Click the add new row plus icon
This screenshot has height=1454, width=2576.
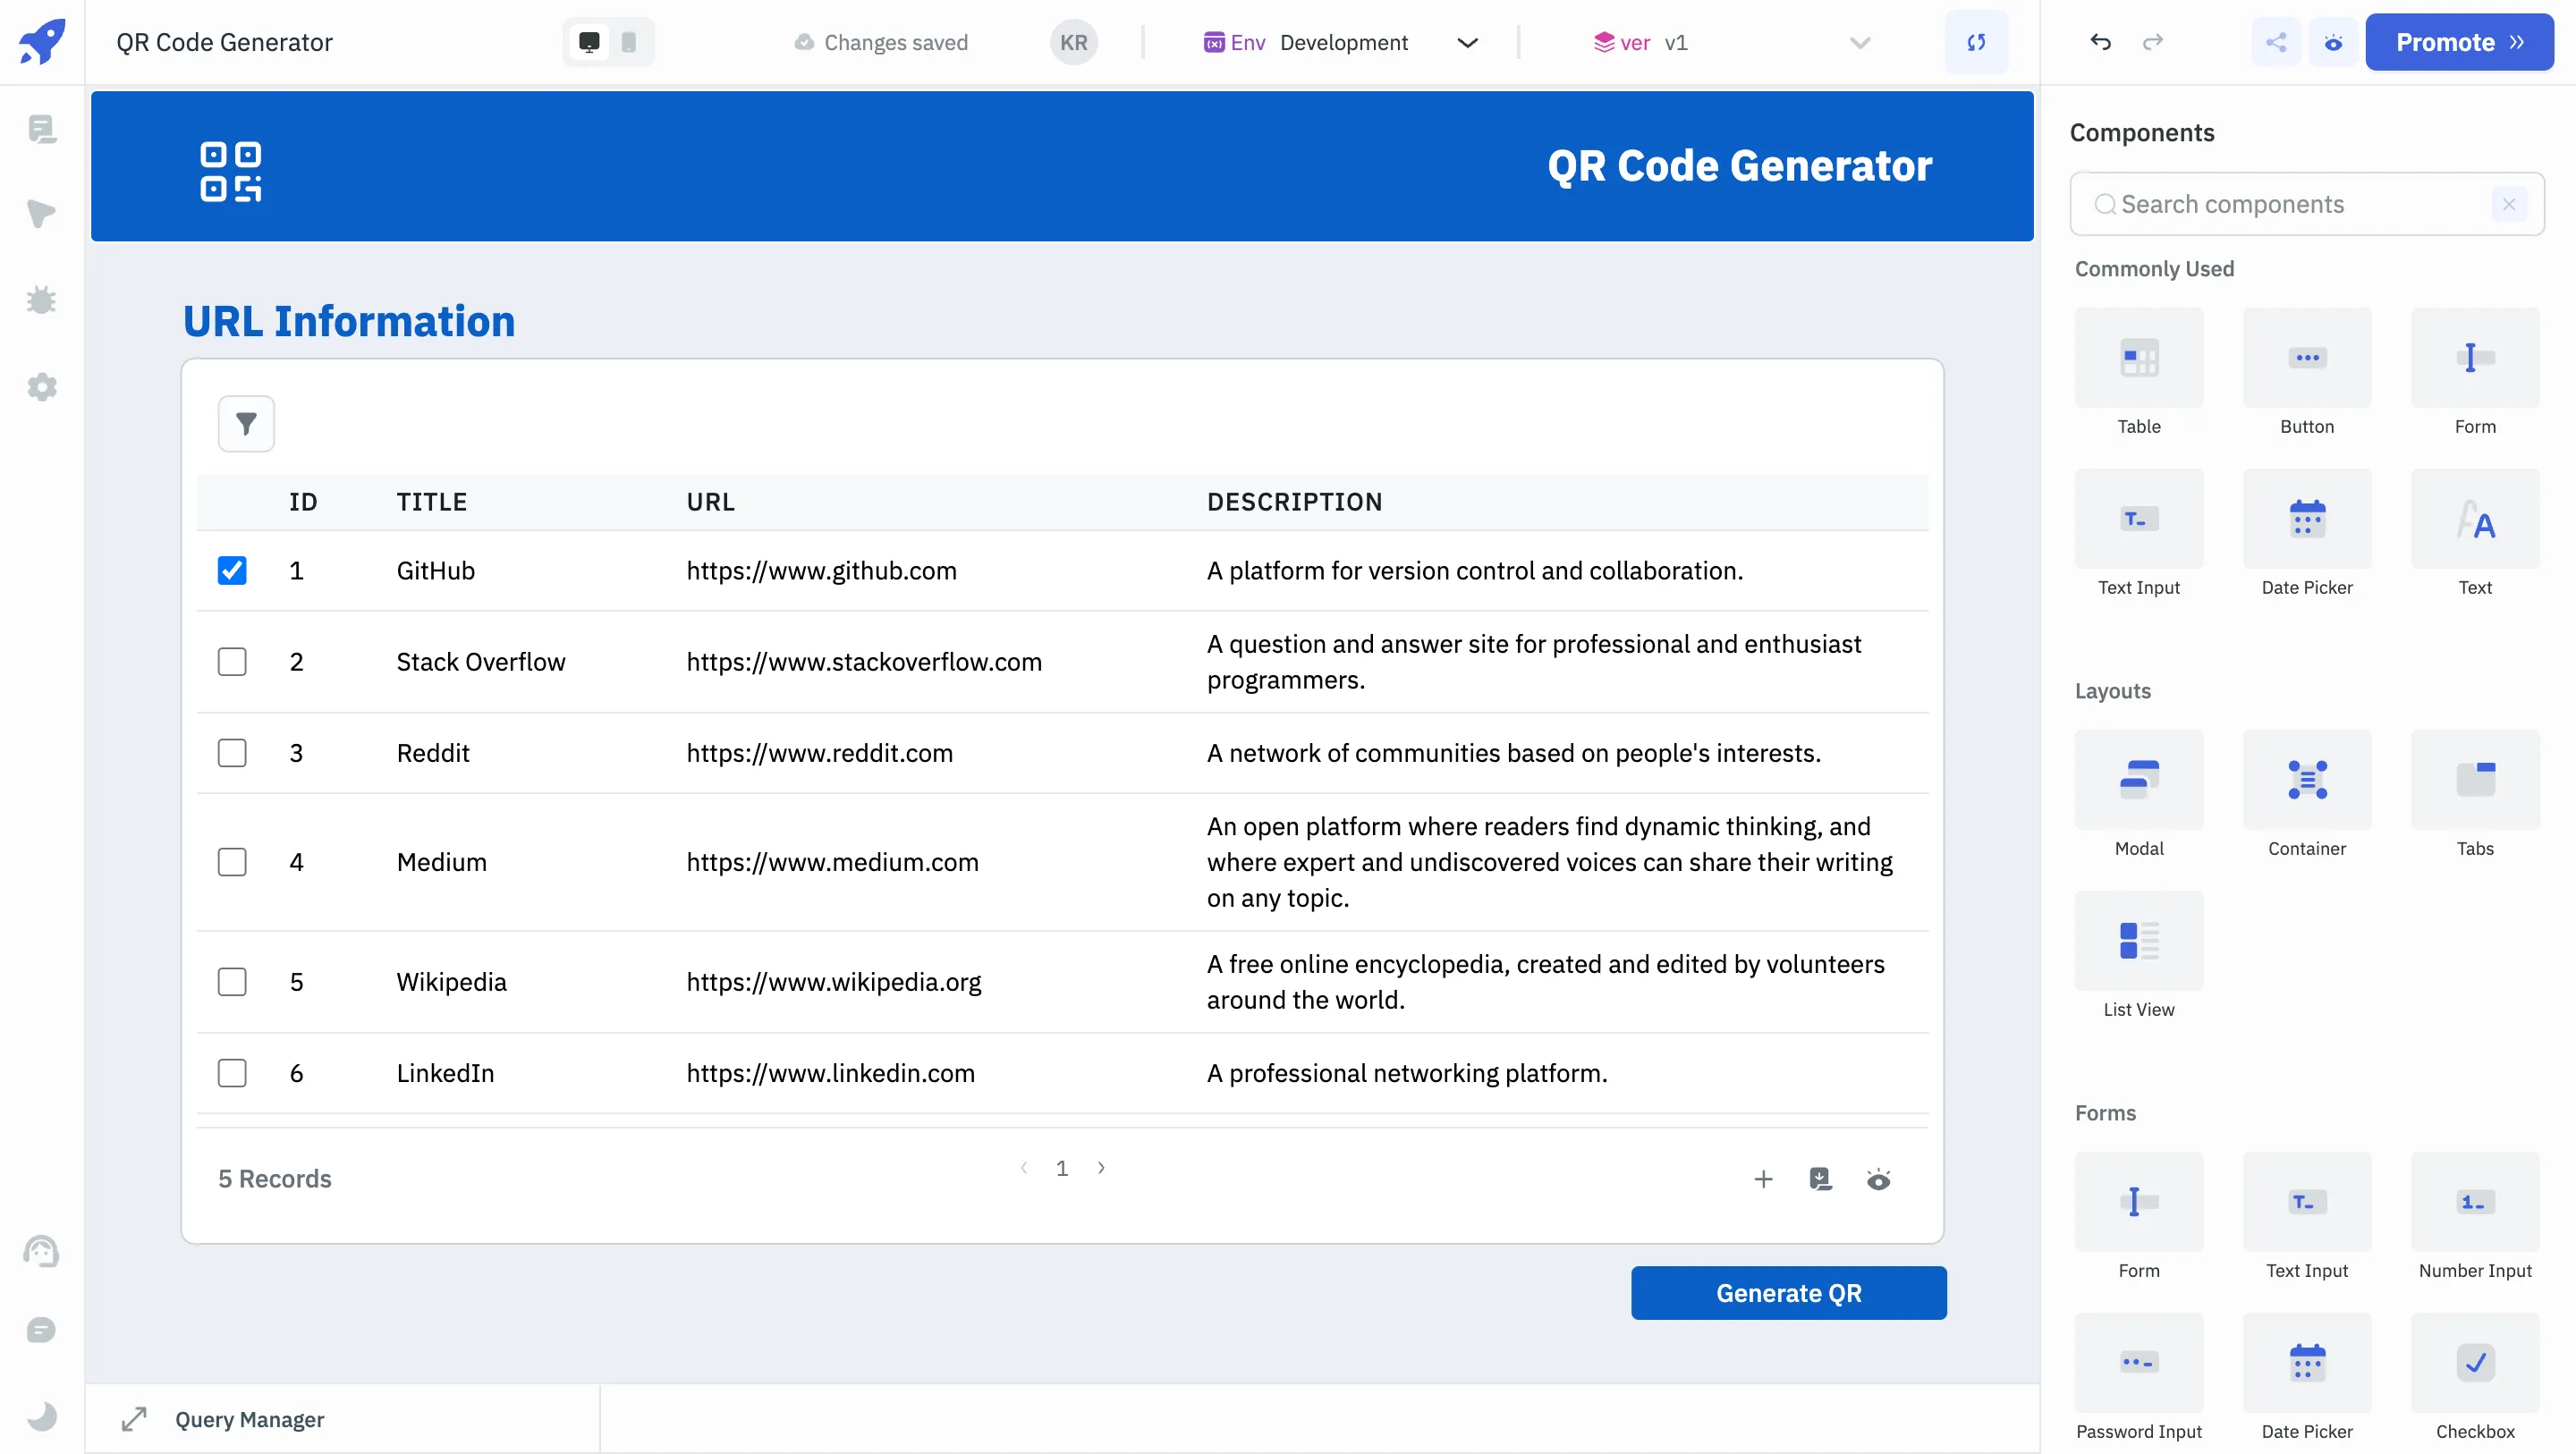pos(1763,1179)
